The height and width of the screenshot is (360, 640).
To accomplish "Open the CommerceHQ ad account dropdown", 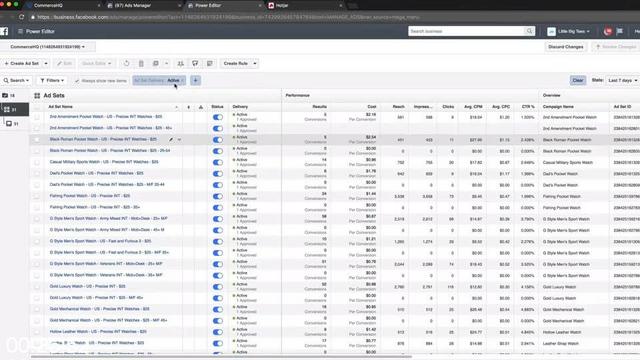I will 47,47.
